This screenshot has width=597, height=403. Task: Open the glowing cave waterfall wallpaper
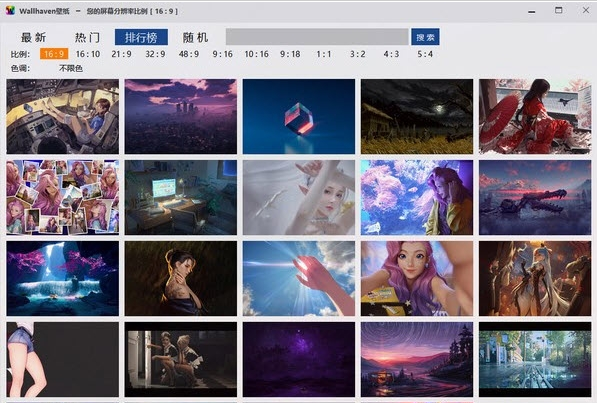pyautogui.click(x=62, y=278)
